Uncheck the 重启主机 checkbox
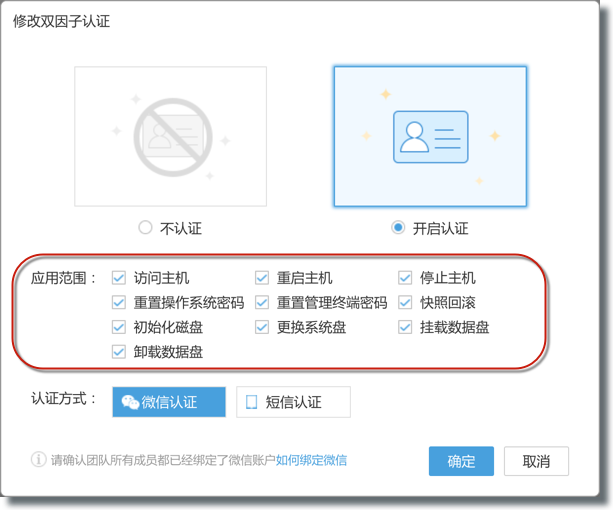 click(262, 278)
